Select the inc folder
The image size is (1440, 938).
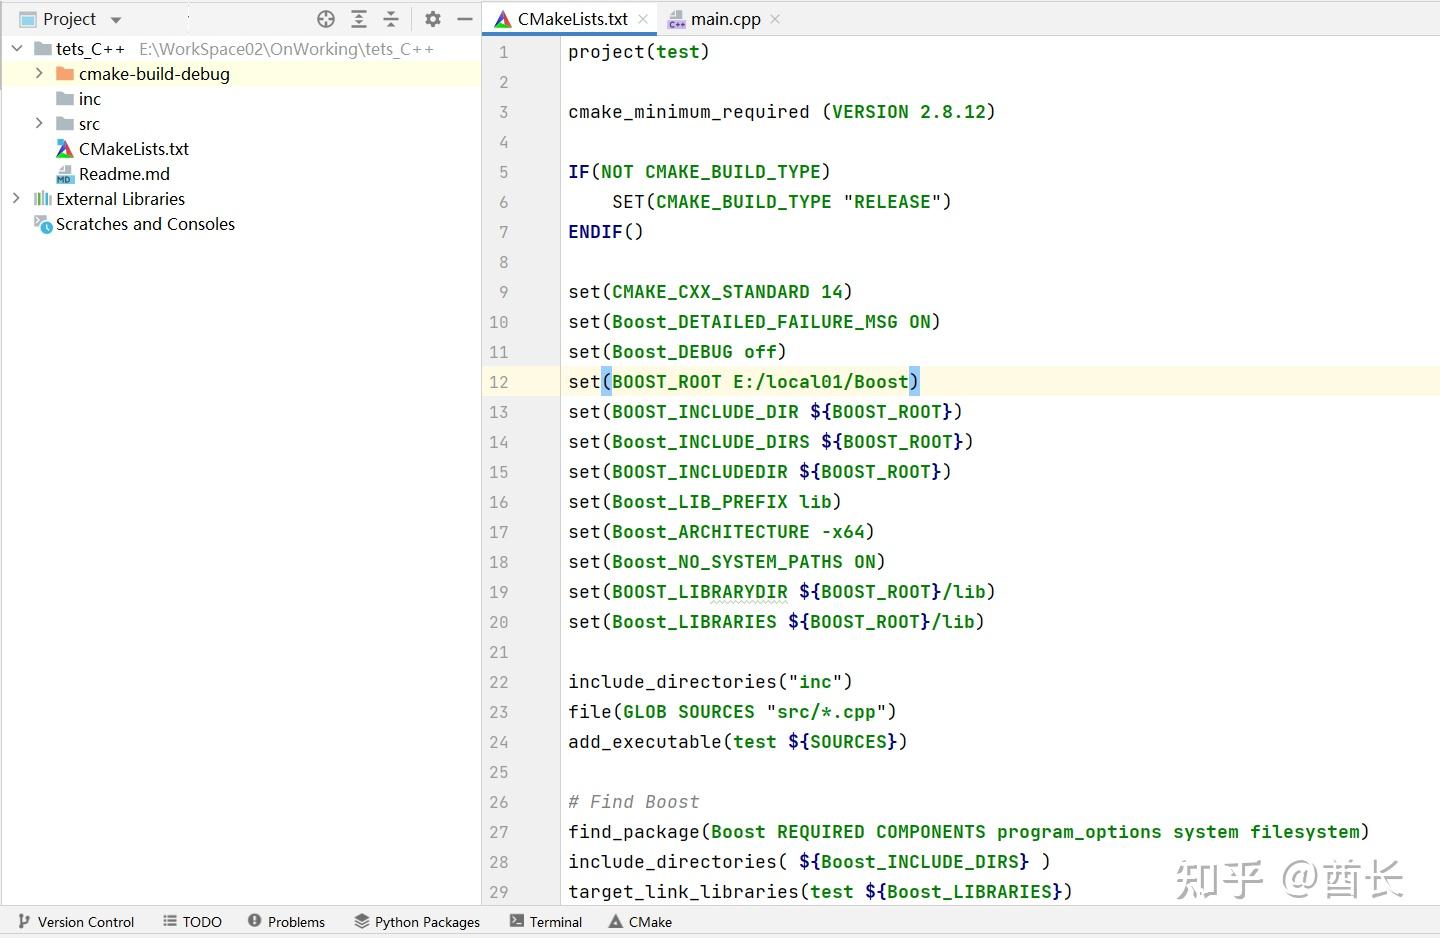(x=90, y=99)
